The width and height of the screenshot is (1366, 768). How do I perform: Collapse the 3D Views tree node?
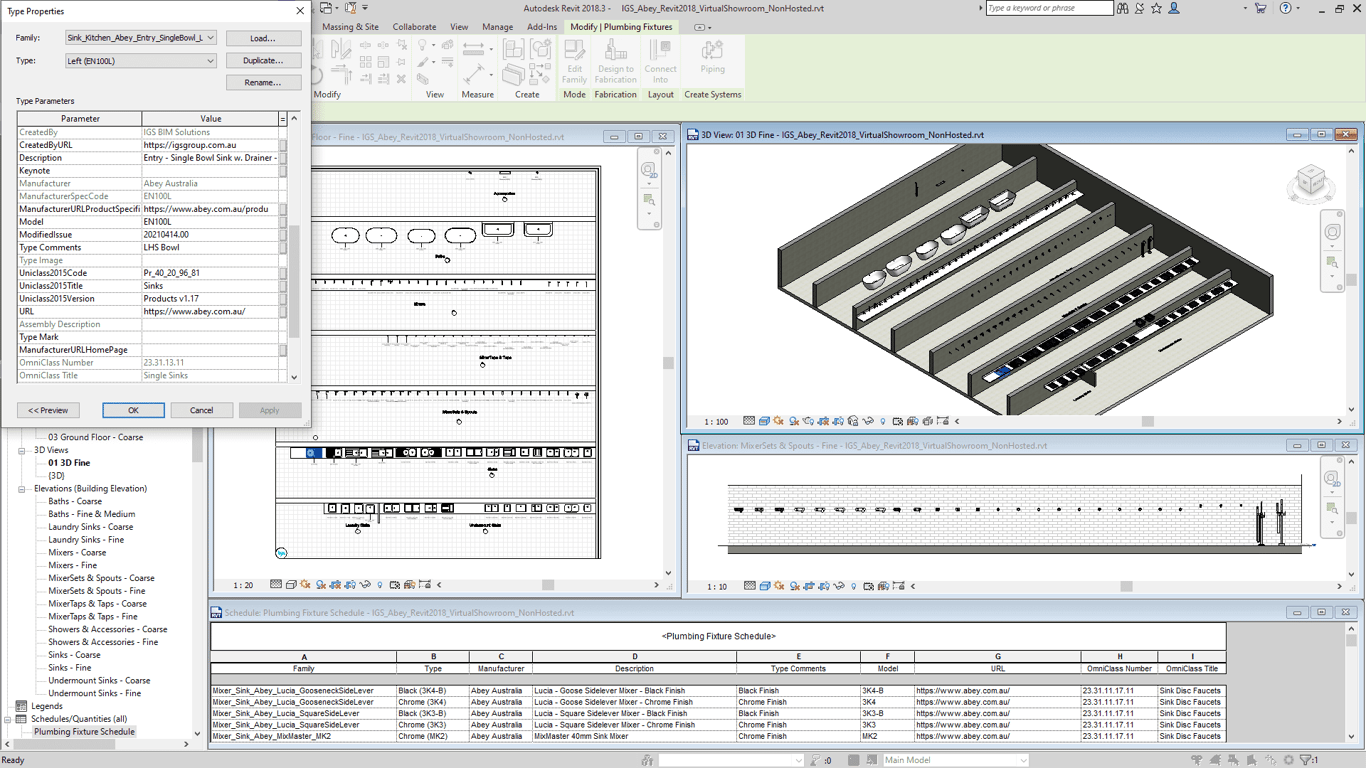click(22, 450)
